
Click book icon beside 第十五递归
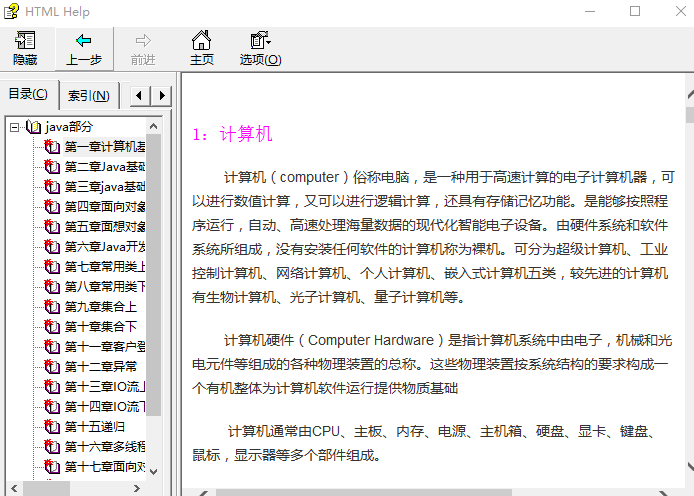point(52,427)
